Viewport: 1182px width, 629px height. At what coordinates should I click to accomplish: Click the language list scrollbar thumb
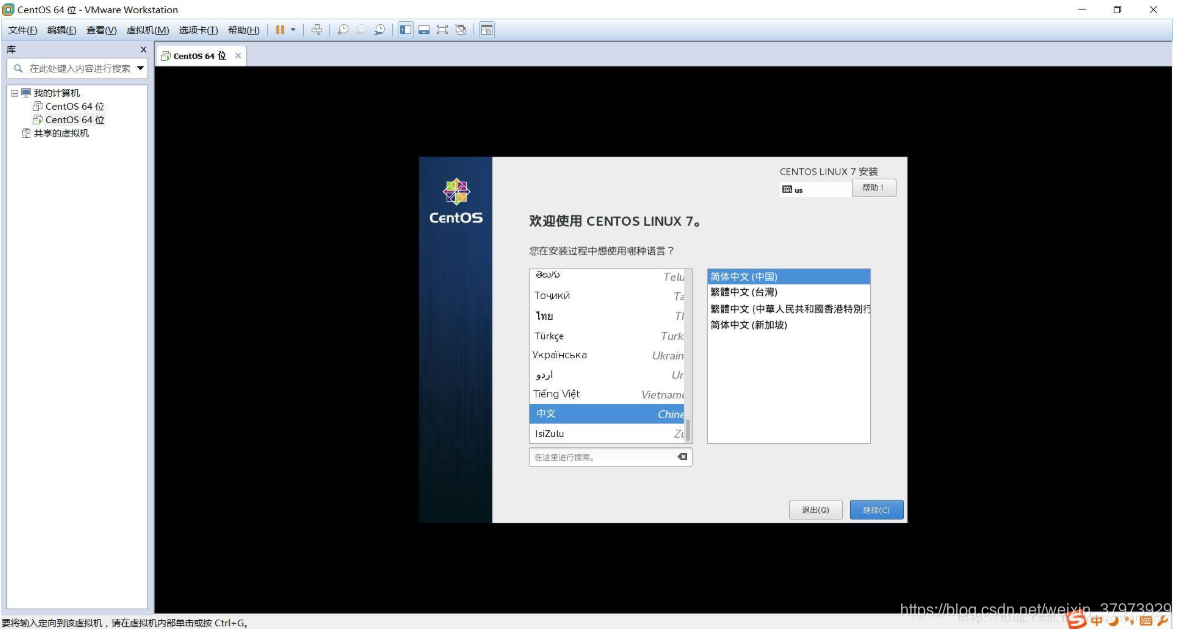687,430
